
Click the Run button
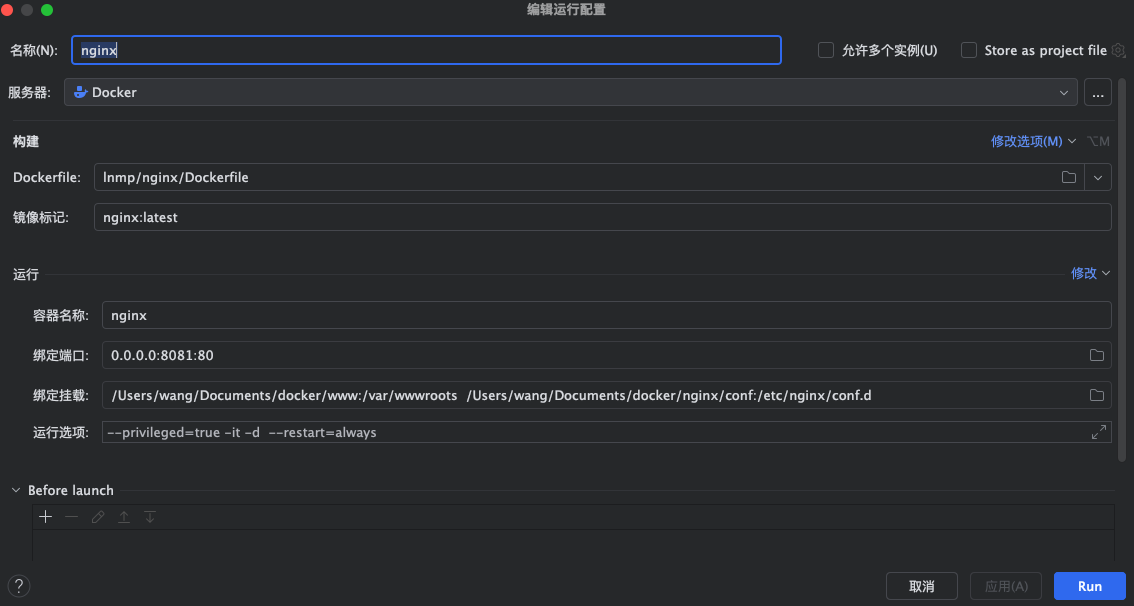tap(1090, 586)
